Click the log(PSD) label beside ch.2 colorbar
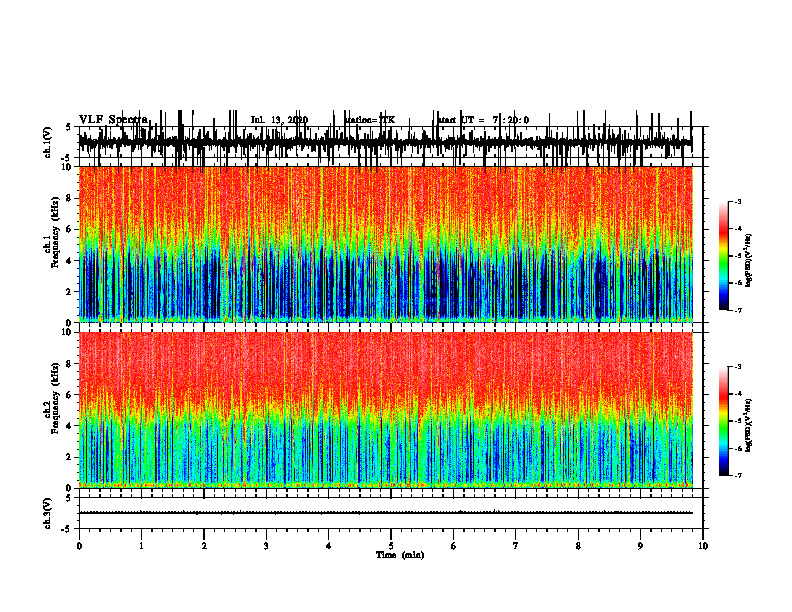792x612 pixels. 749,425
